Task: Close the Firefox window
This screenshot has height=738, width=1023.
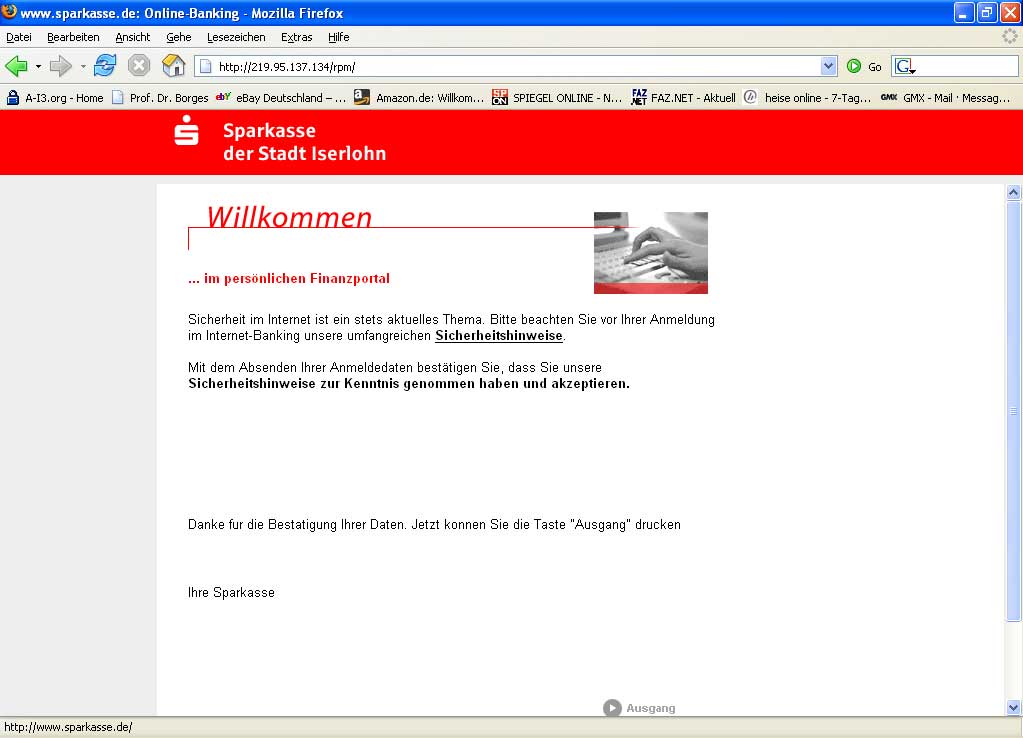Action: [1009, 12]
